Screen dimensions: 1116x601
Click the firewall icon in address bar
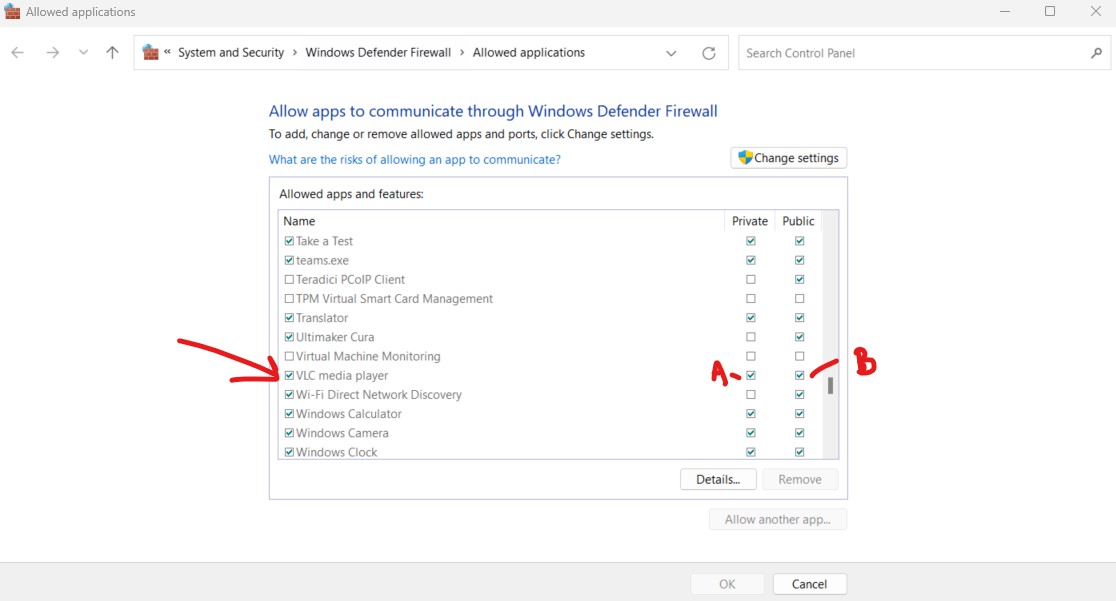[150, 53]
